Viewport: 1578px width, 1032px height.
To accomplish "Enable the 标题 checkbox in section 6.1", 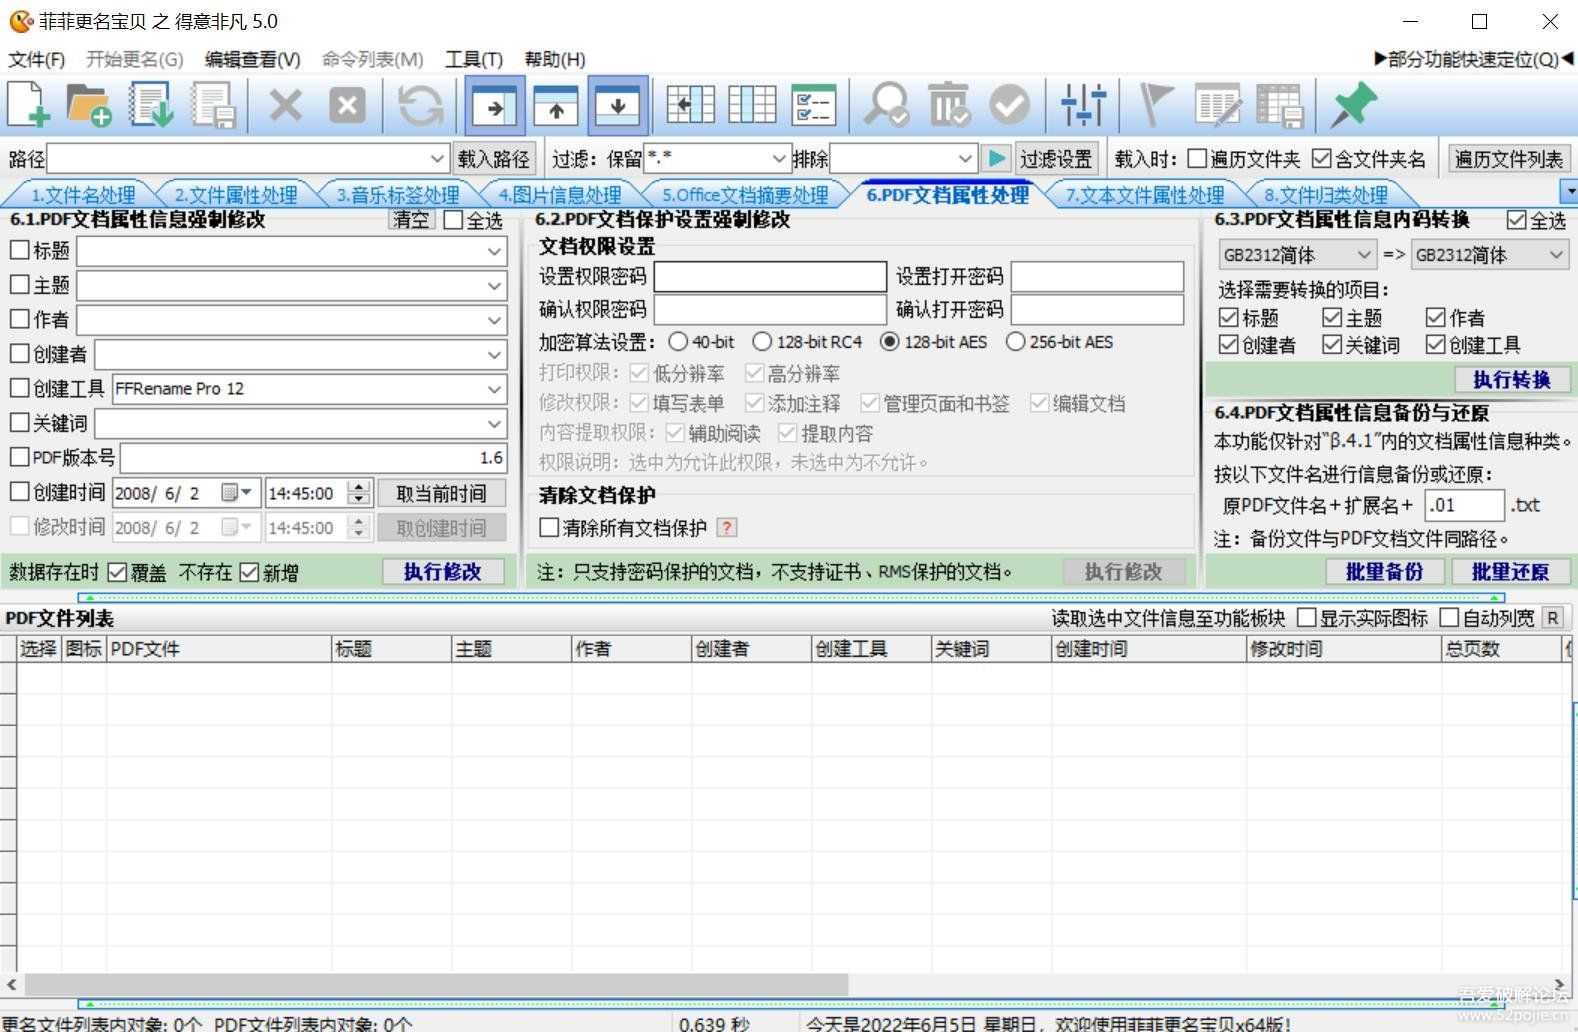I will pyautogui.click(x=20, y=251).
